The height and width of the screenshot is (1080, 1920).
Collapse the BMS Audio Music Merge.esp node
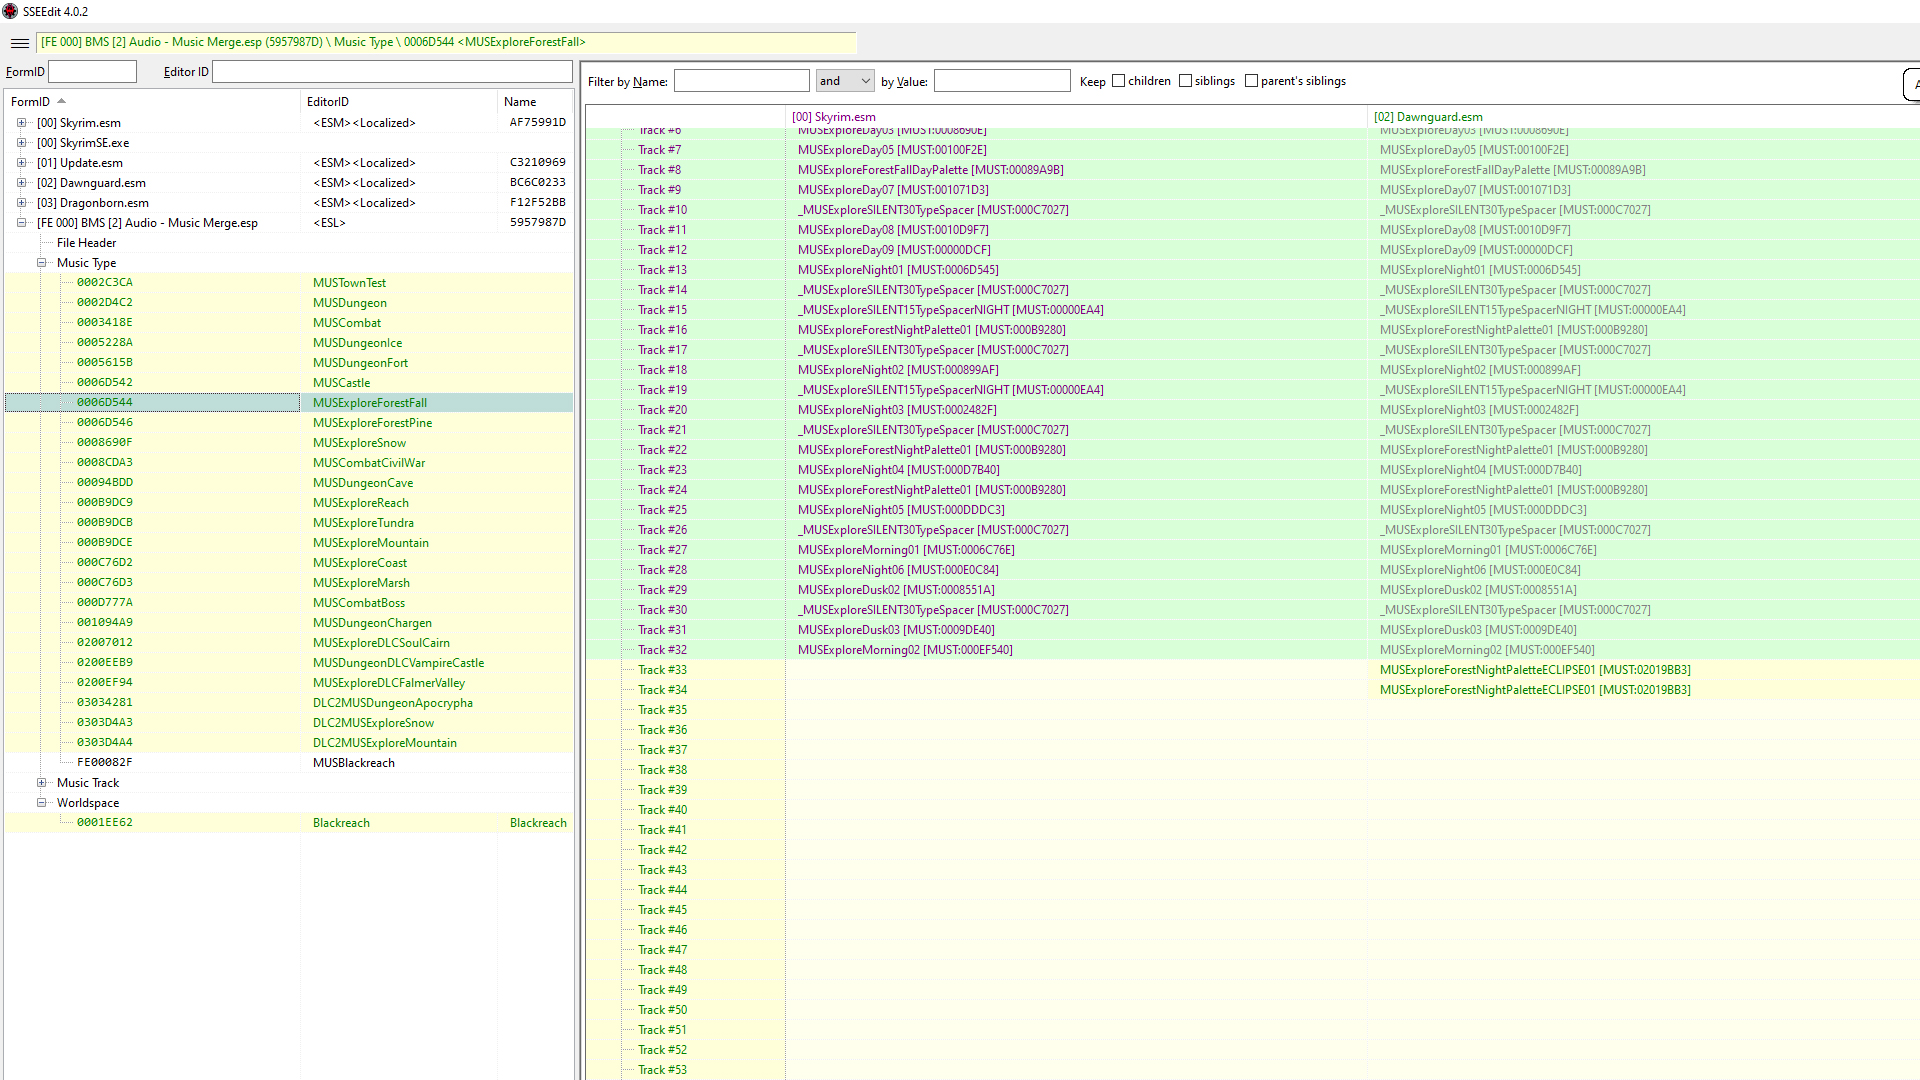(21, 223)
